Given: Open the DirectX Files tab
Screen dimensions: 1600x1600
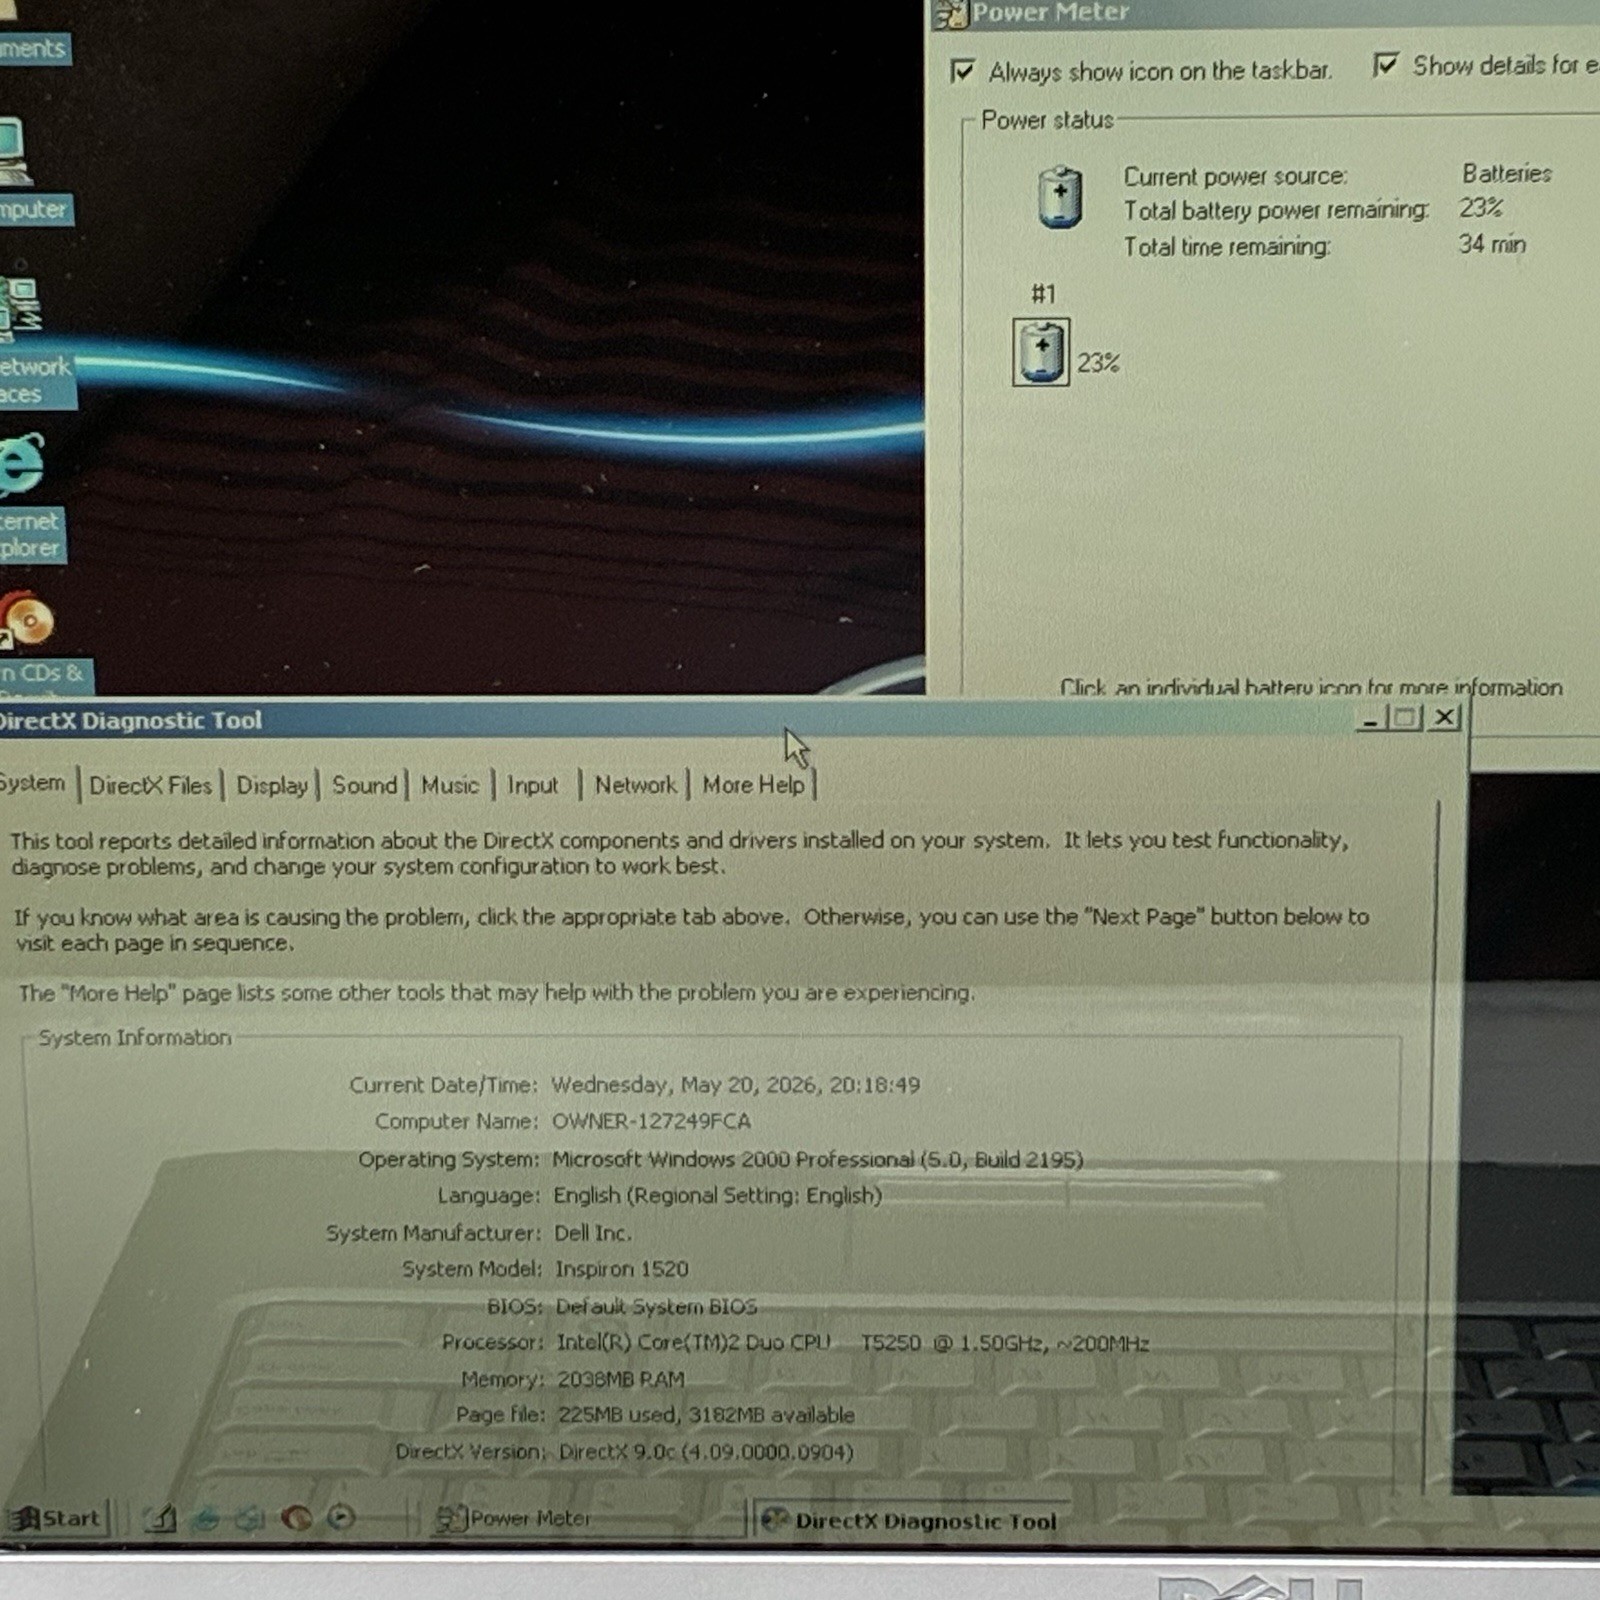Looking at the screenshot, I should pyautogui.click(x=150, y=785).
